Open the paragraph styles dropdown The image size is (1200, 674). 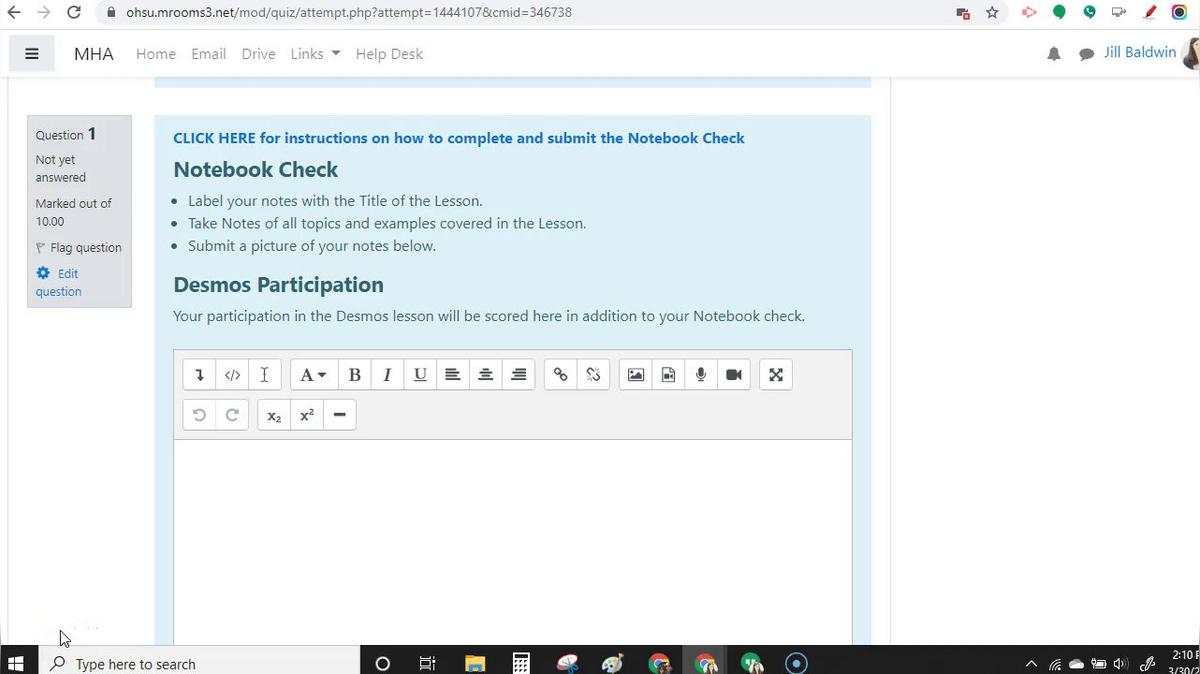click(313, 375)
